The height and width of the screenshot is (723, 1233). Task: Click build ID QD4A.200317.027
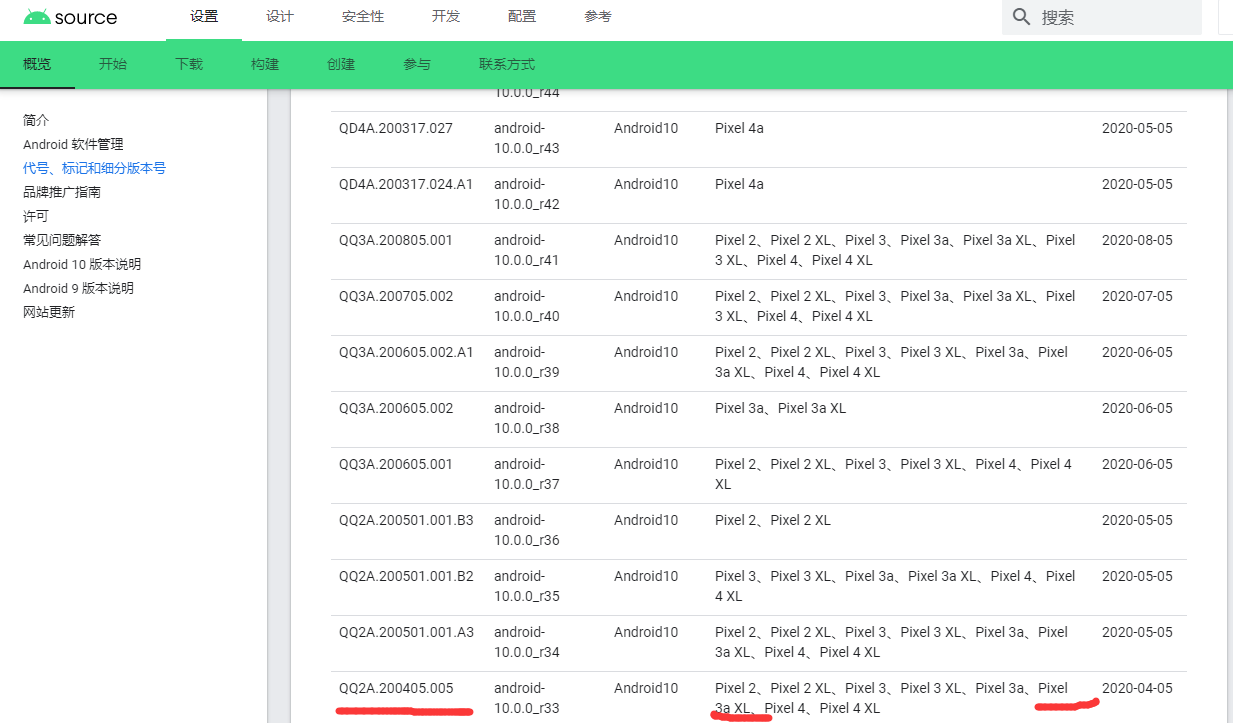[x=396, y=128]
